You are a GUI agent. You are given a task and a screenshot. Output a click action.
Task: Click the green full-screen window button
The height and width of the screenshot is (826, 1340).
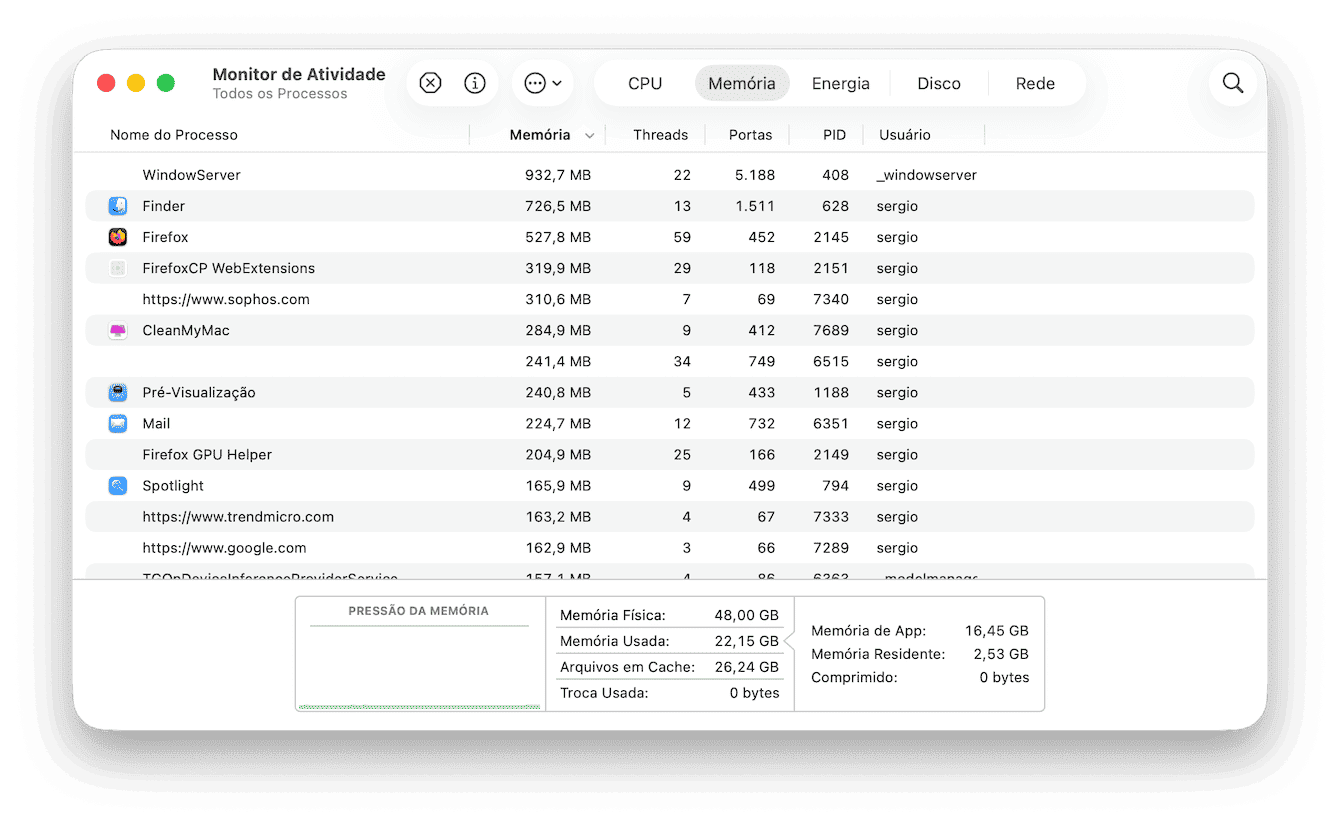coord(166,83)
